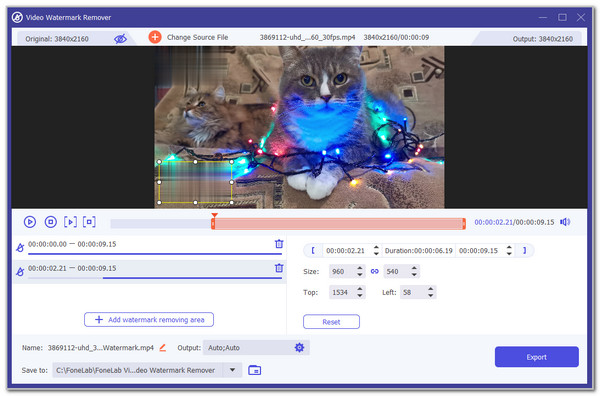Click the yellow watermark selection box
Screen dimensions: 600x396
point(195,182)
